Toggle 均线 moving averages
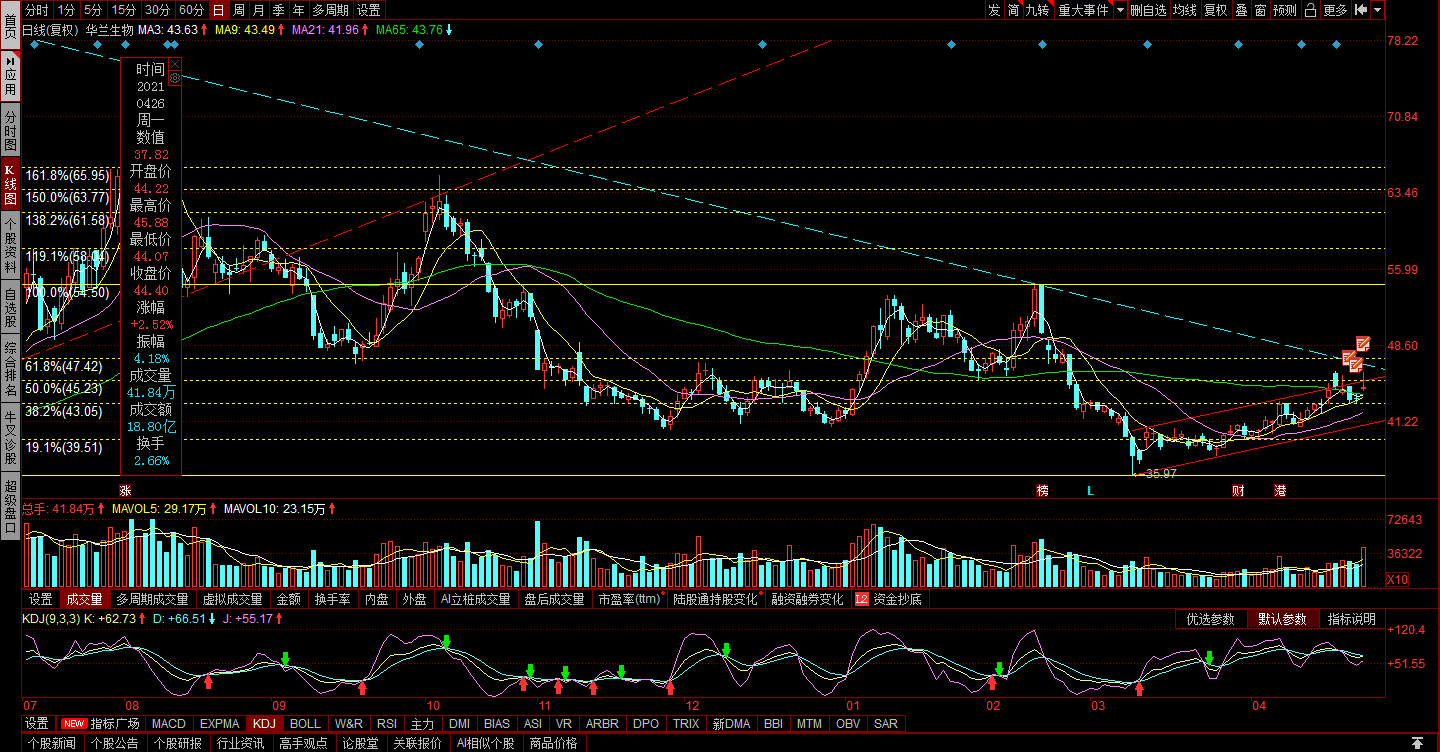This screenshot has height=752, width=1440. click(x=1185, y=10)
